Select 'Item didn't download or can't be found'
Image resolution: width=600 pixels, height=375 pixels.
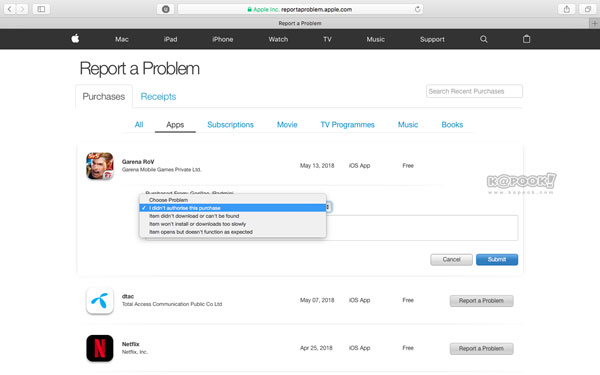(x=233, y=216)
